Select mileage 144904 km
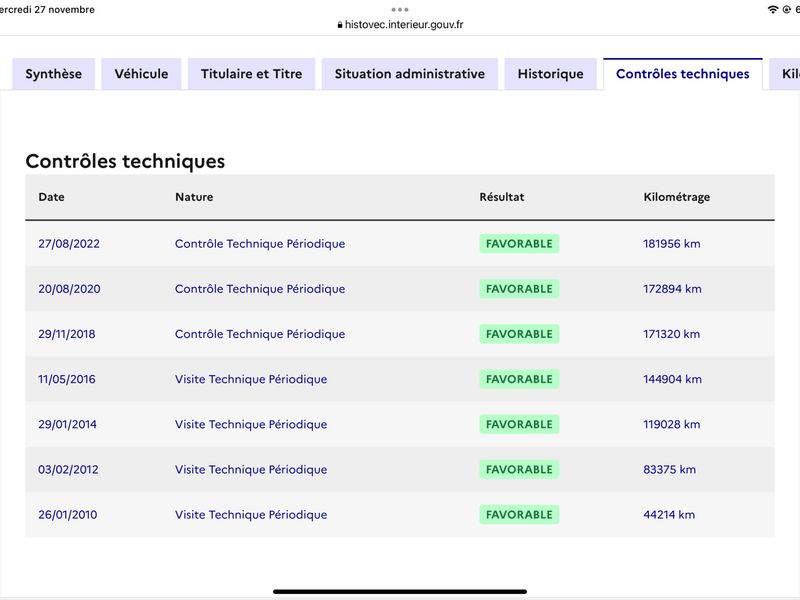Viewport: 800px width, 600px height. coord(672,379)
